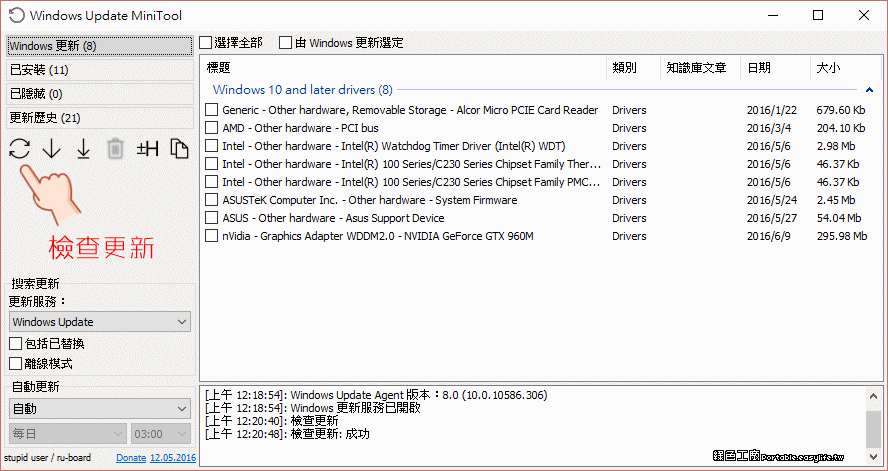
Task: Sort the list by the 日期 column header
Action: point(758,68)
